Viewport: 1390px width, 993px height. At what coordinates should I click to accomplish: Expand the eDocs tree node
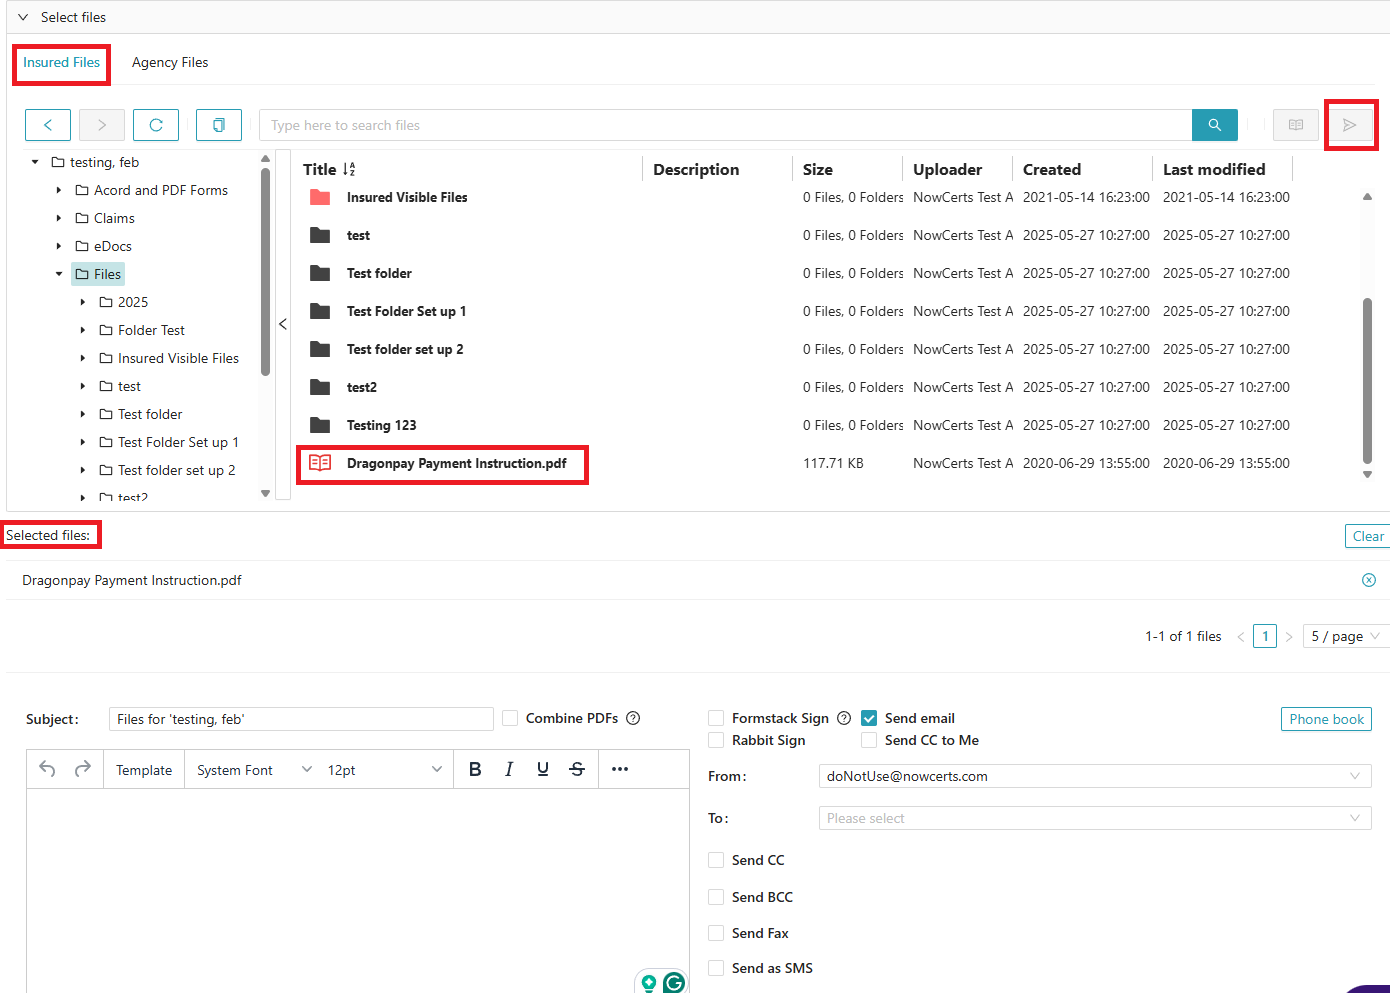tap(59, 246)
